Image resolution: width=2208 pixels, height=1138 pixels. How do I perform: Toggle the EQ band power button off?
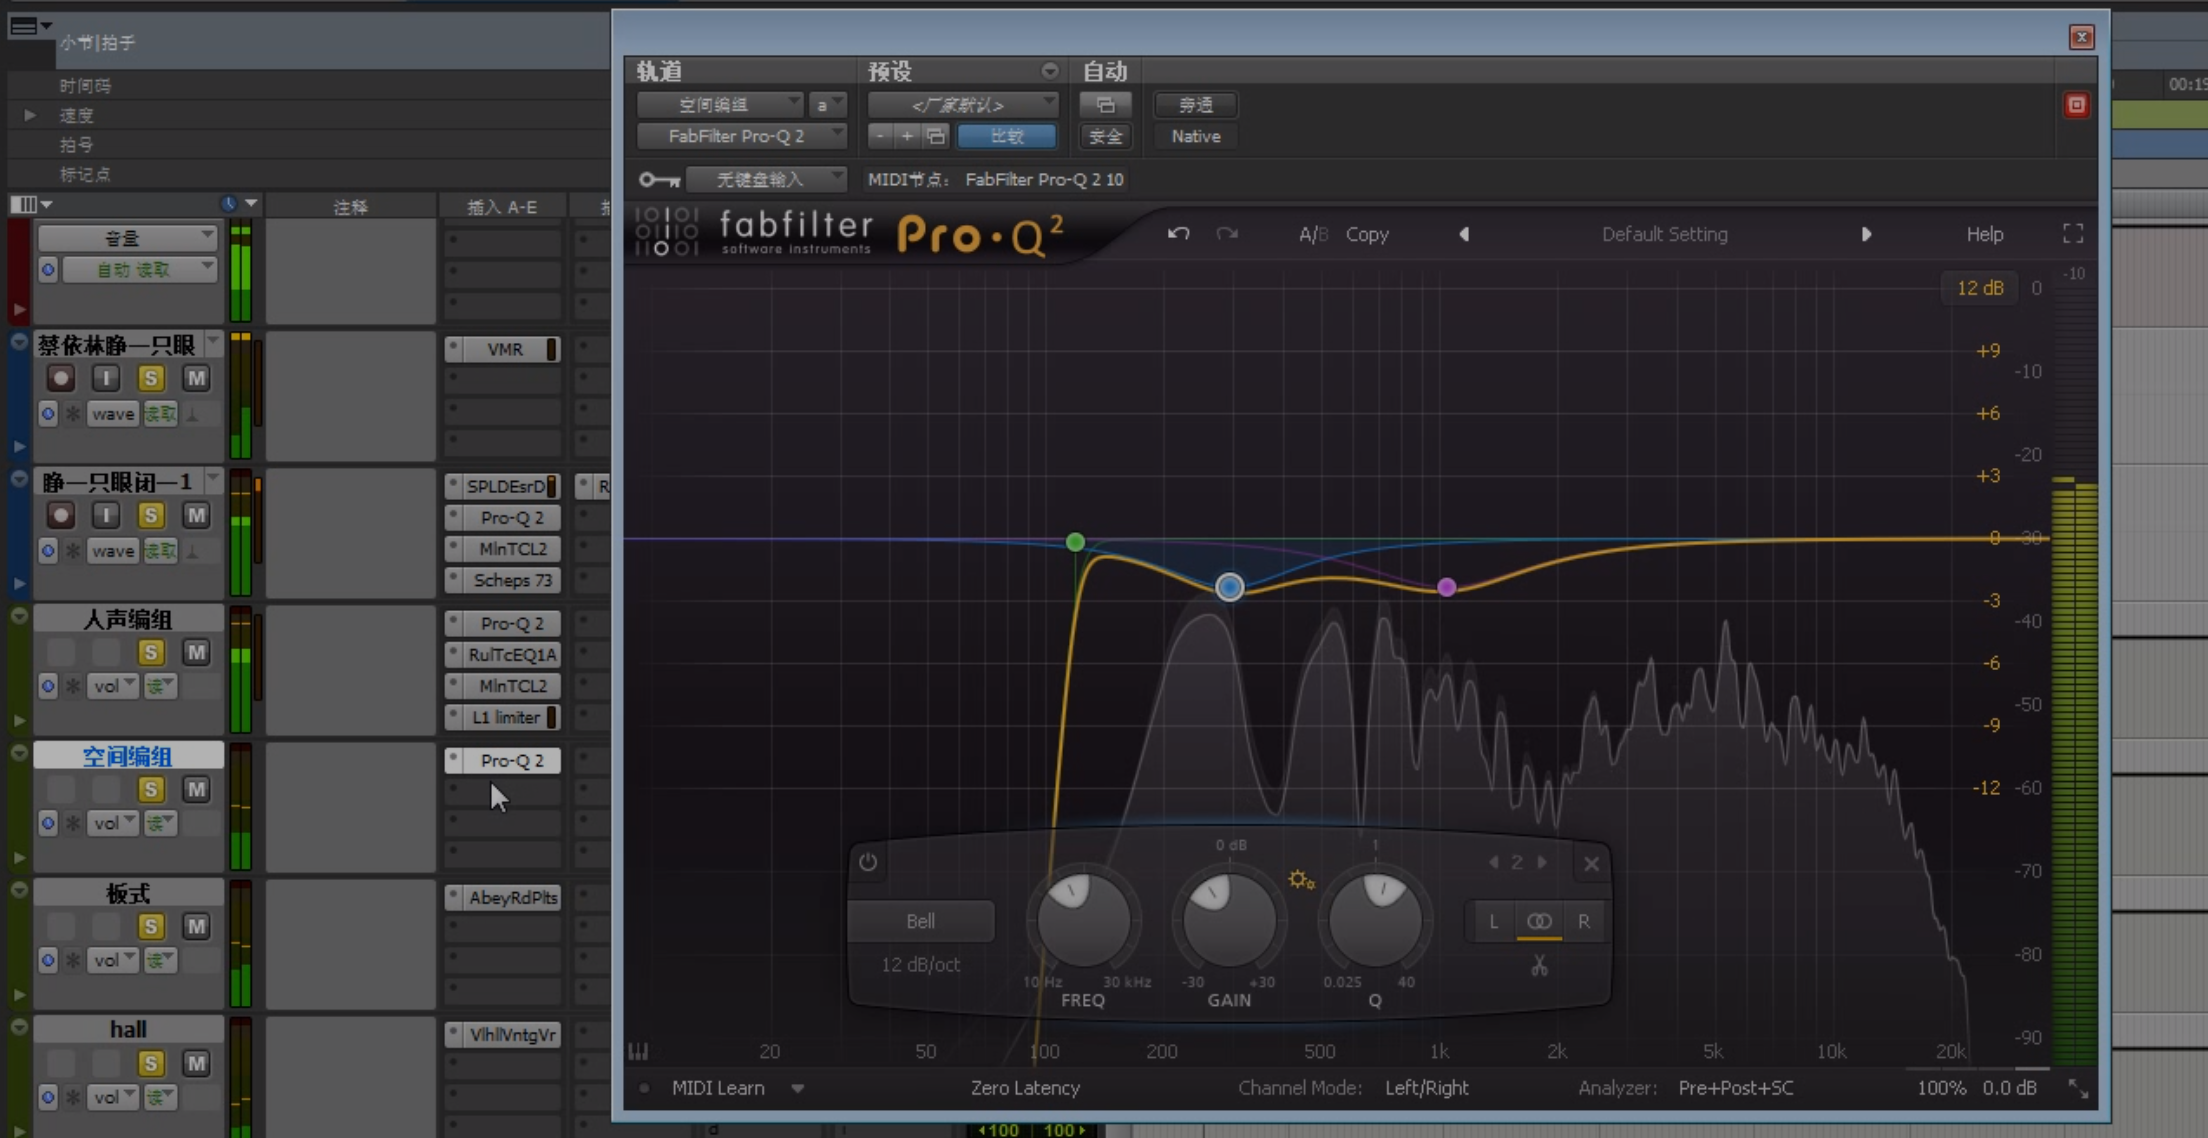(x=866, y=862)
